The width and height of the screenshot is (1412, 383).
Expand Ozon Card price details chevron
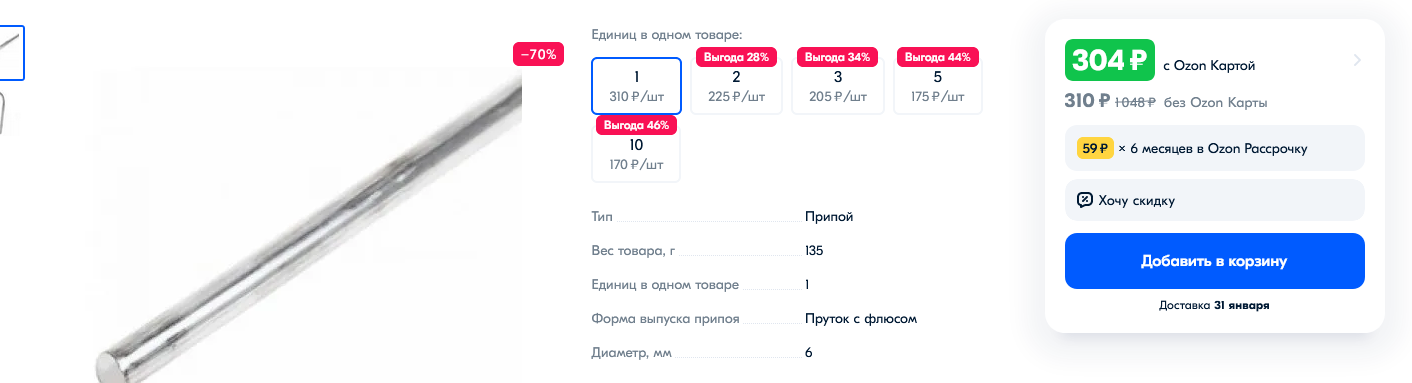click(1357, 60)
